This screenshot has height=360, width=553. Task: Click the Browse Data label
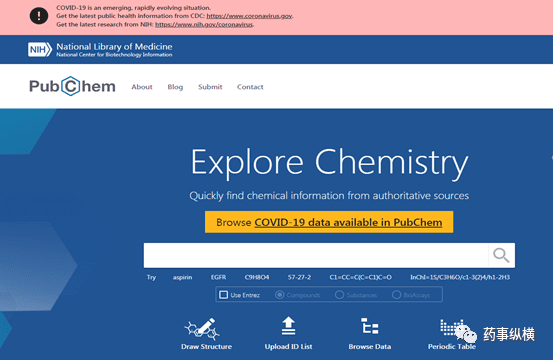370,347
